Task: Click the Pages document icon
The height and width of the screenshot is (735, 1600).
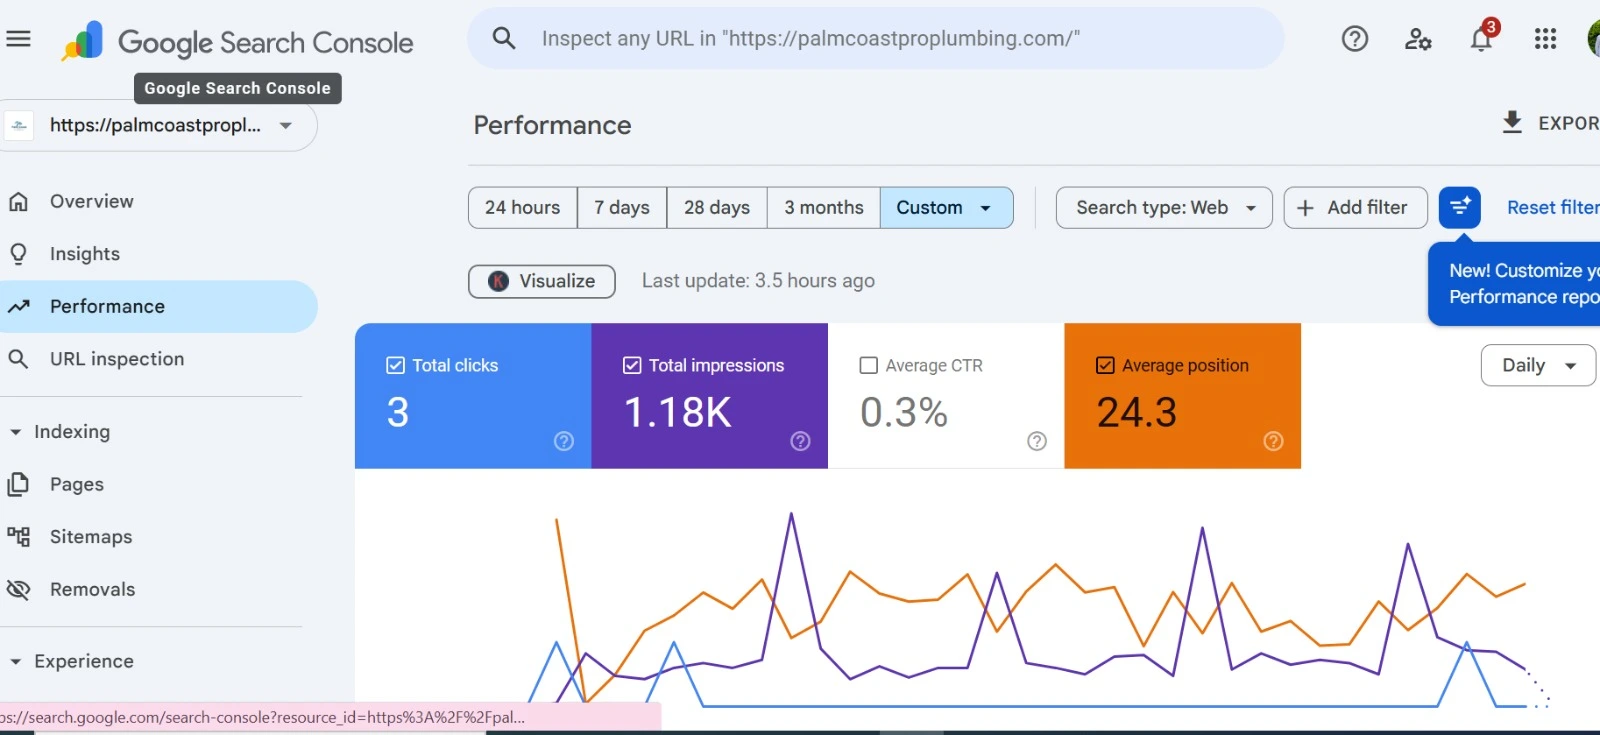Action: (18, 484)
